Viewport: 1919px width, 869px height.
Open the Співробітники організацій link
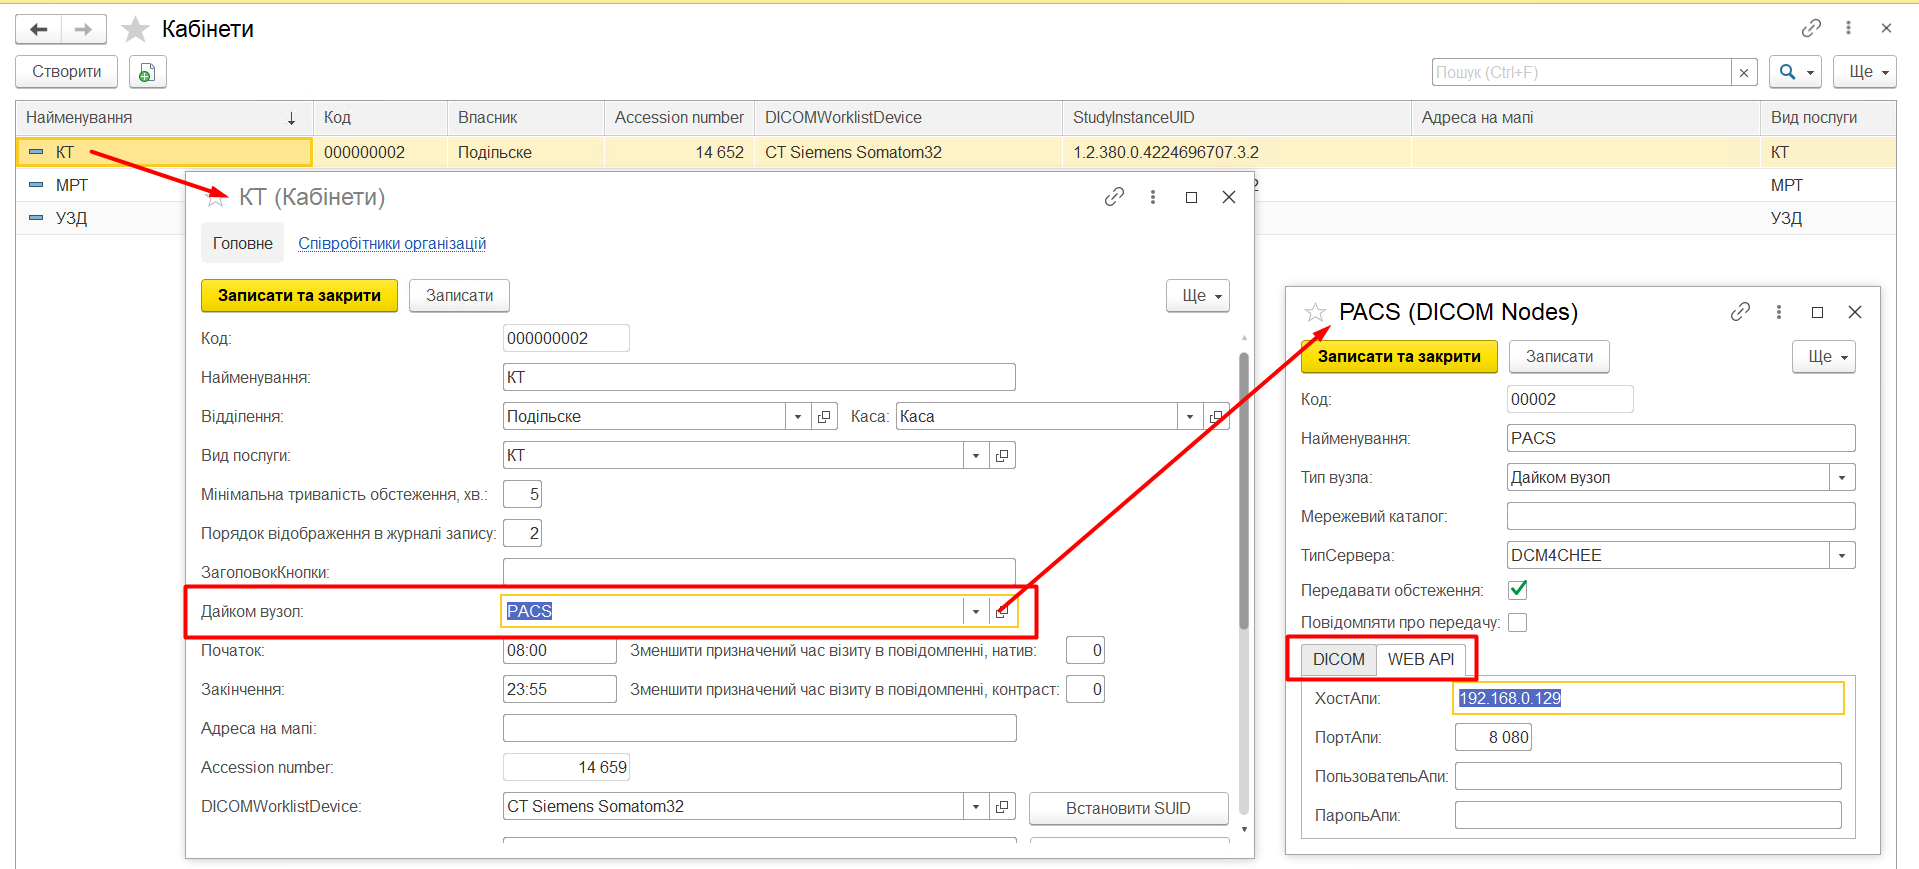click(x=392, y=243)
